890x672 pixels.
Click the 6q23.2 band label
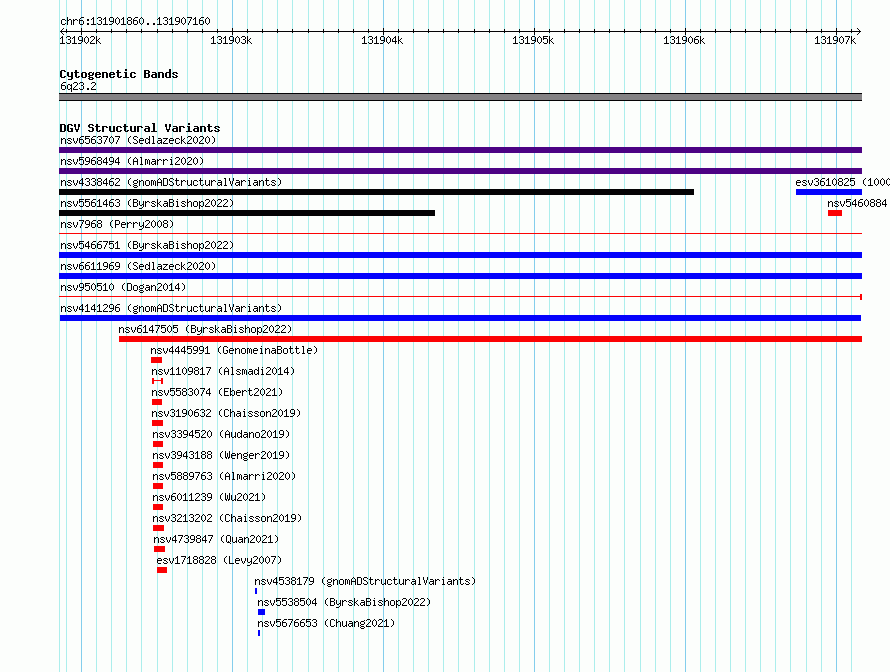(78, 86)
